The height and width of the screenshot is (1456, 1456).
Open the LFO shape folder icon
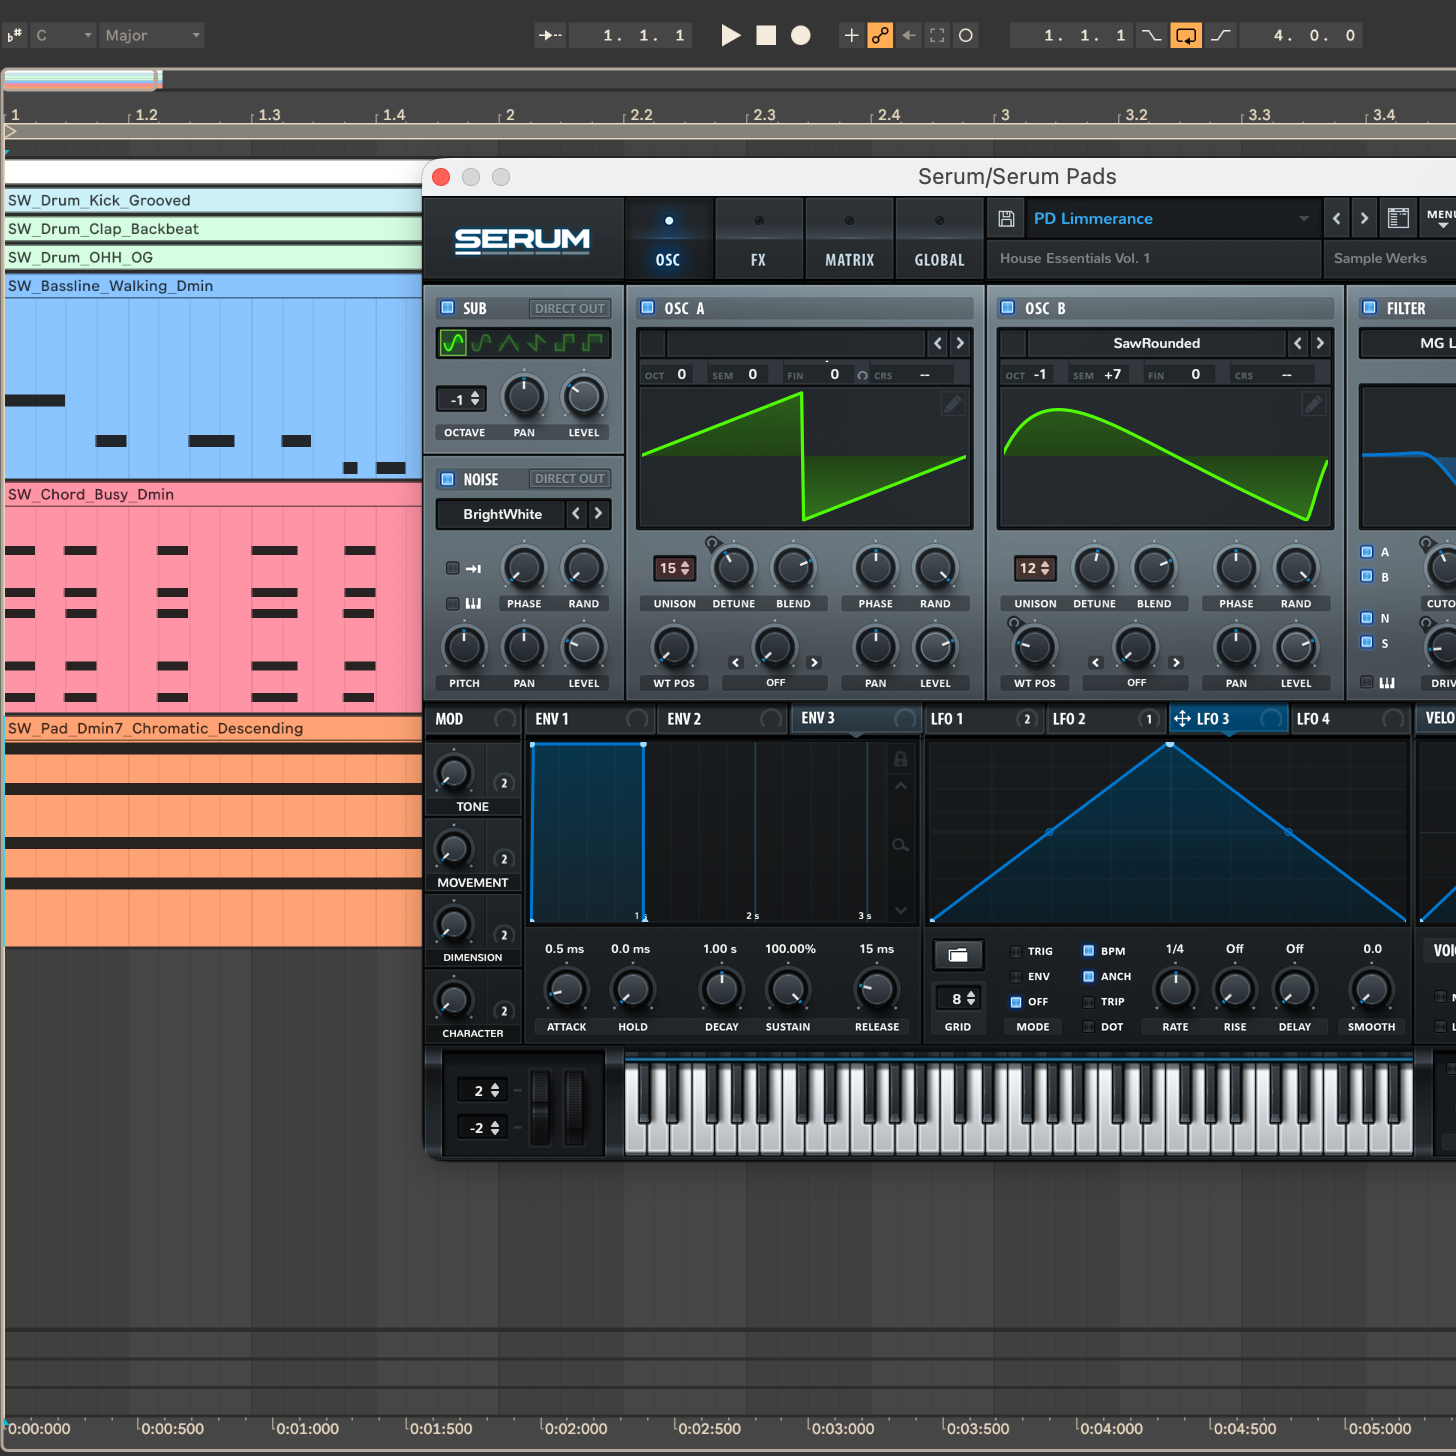tap(958, 955)
